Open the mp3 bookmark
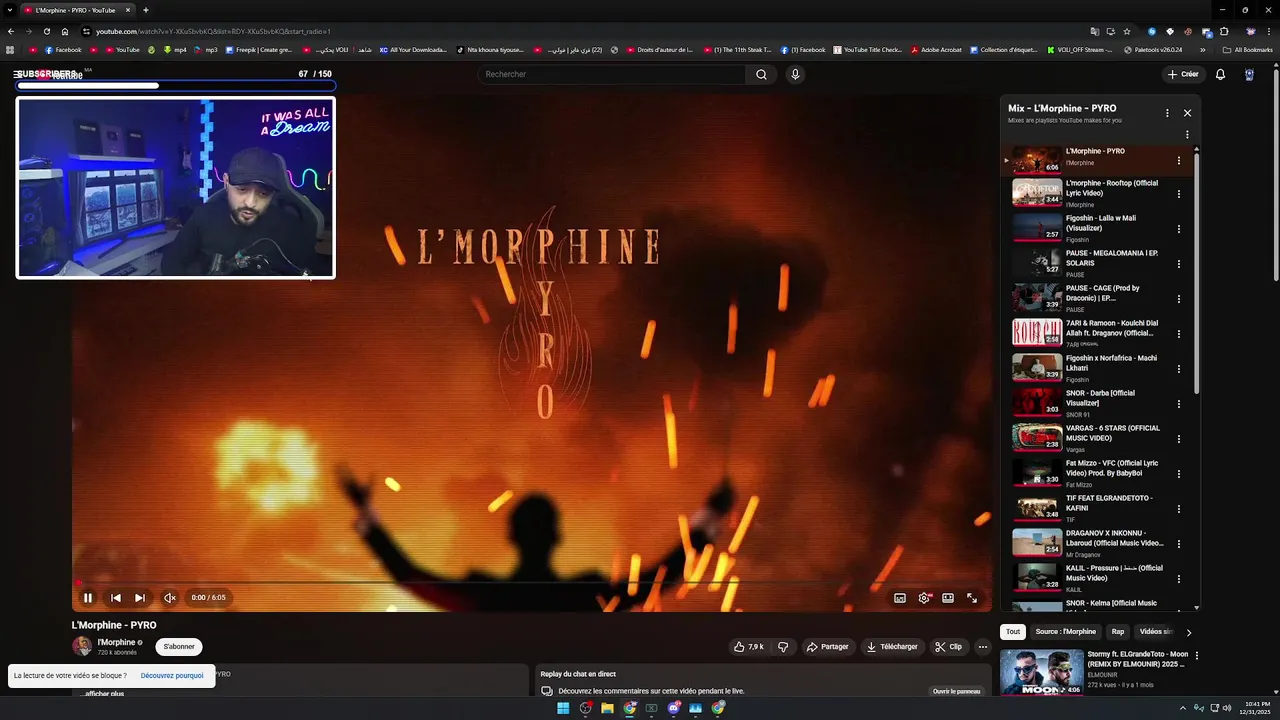This screenshot has width=1280, height=720. [x=205, y=49]
